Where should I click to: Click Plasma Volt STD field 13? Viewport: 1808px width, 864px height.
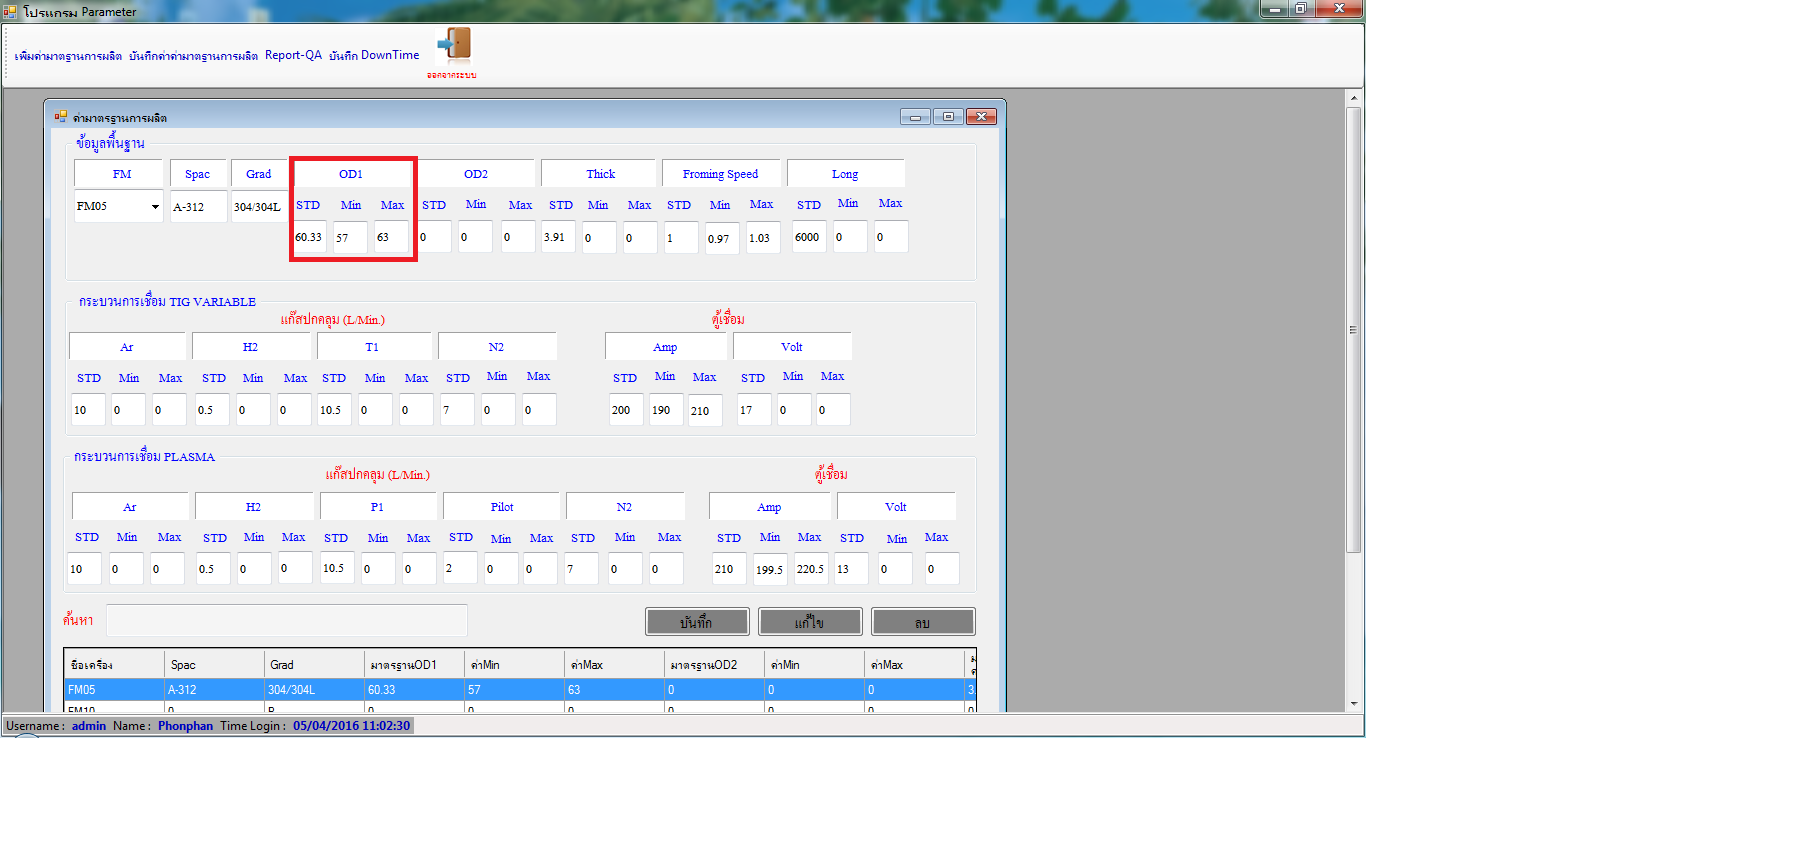[851, 569]
